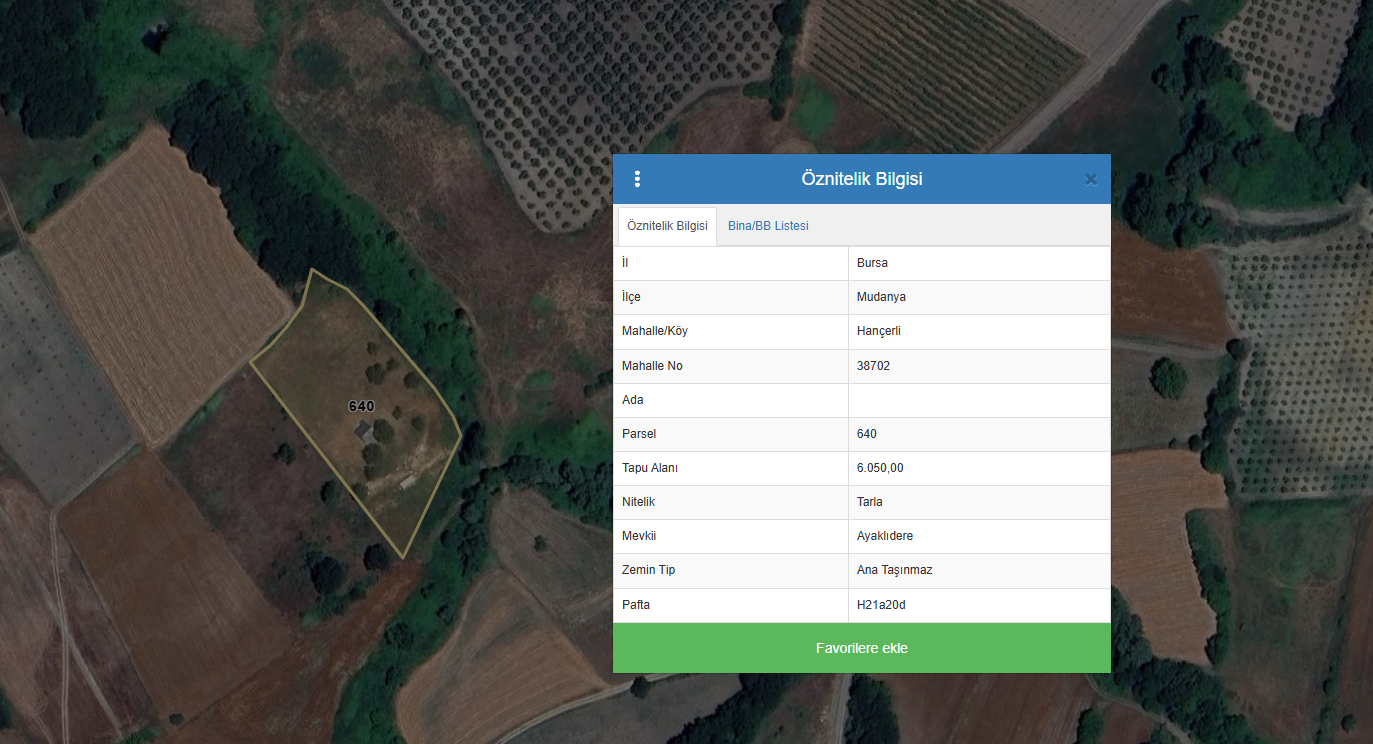1373x744 pixels.
Task: Click the İlçe label cell
Action: (730, 297)
